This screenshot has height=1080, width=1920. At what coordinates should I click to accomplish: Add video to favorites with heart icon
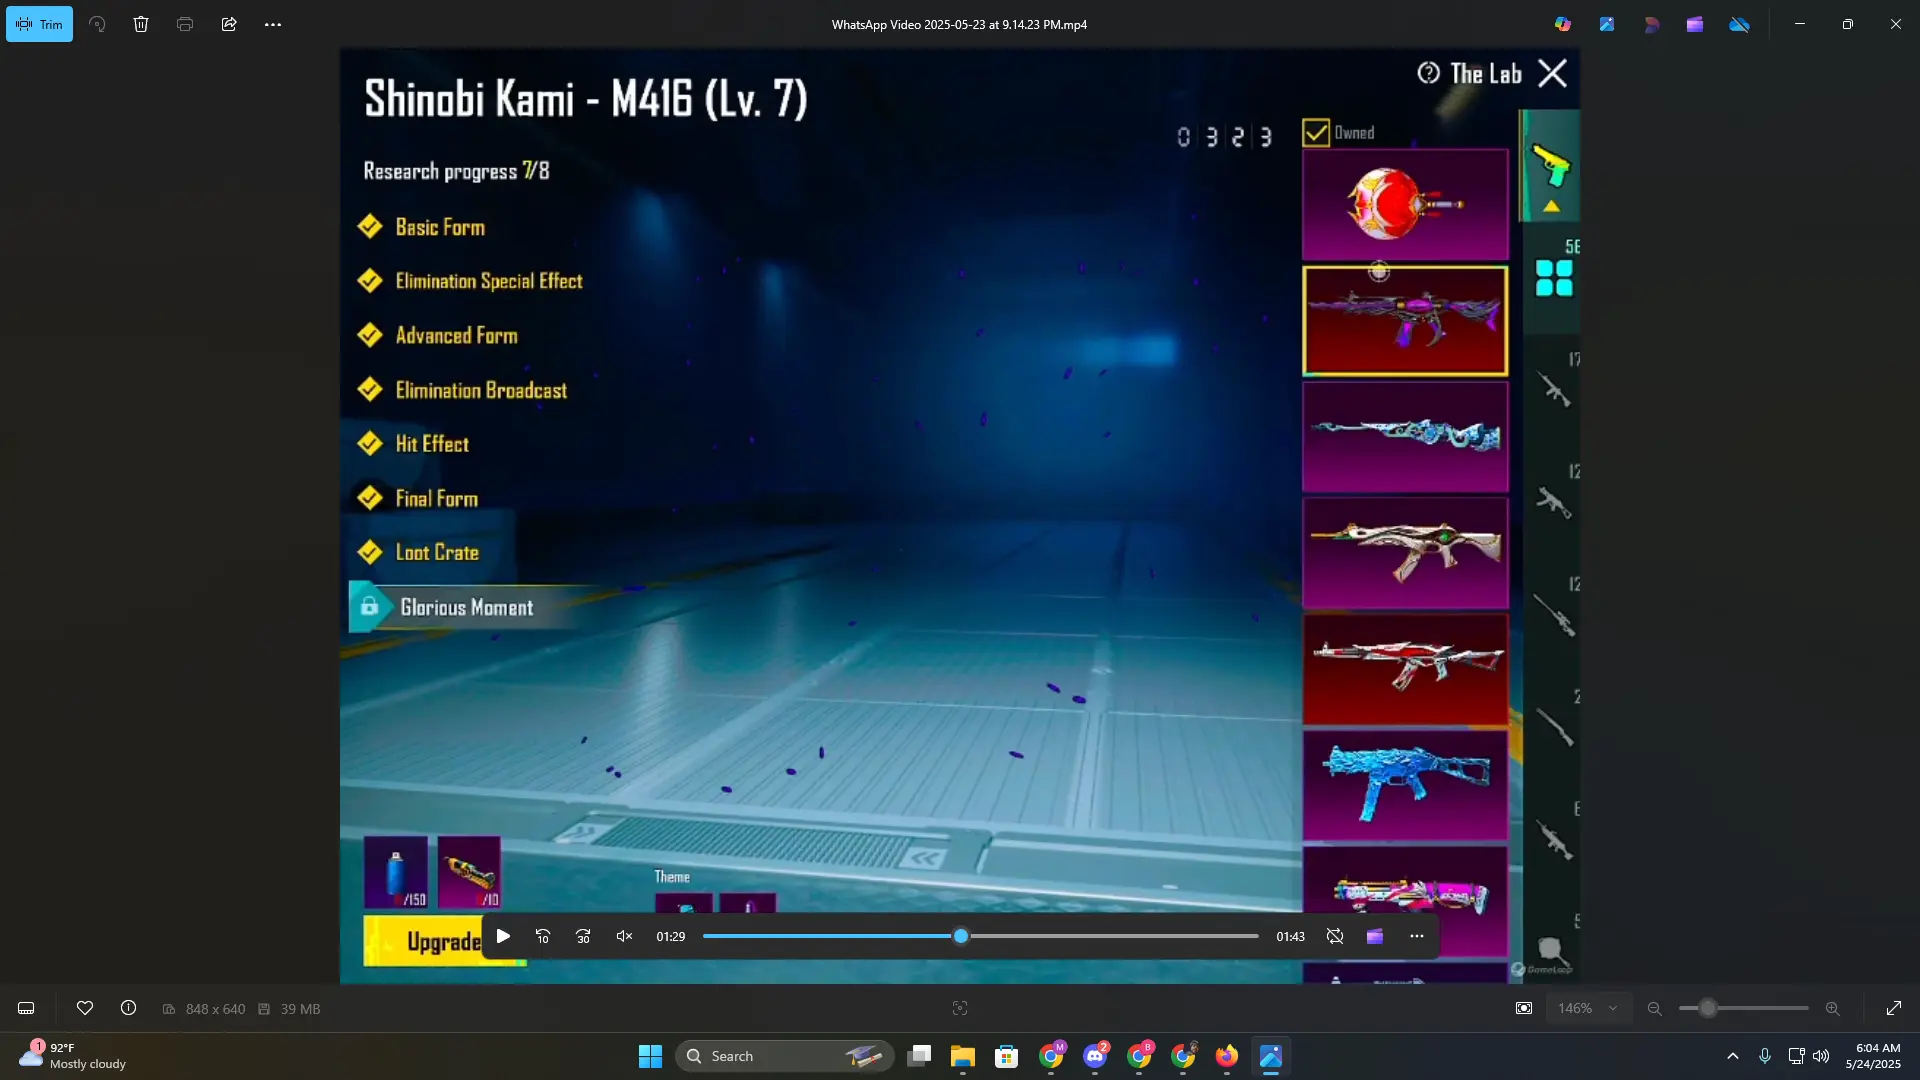pyautogui.click(x=85, y=1008)
